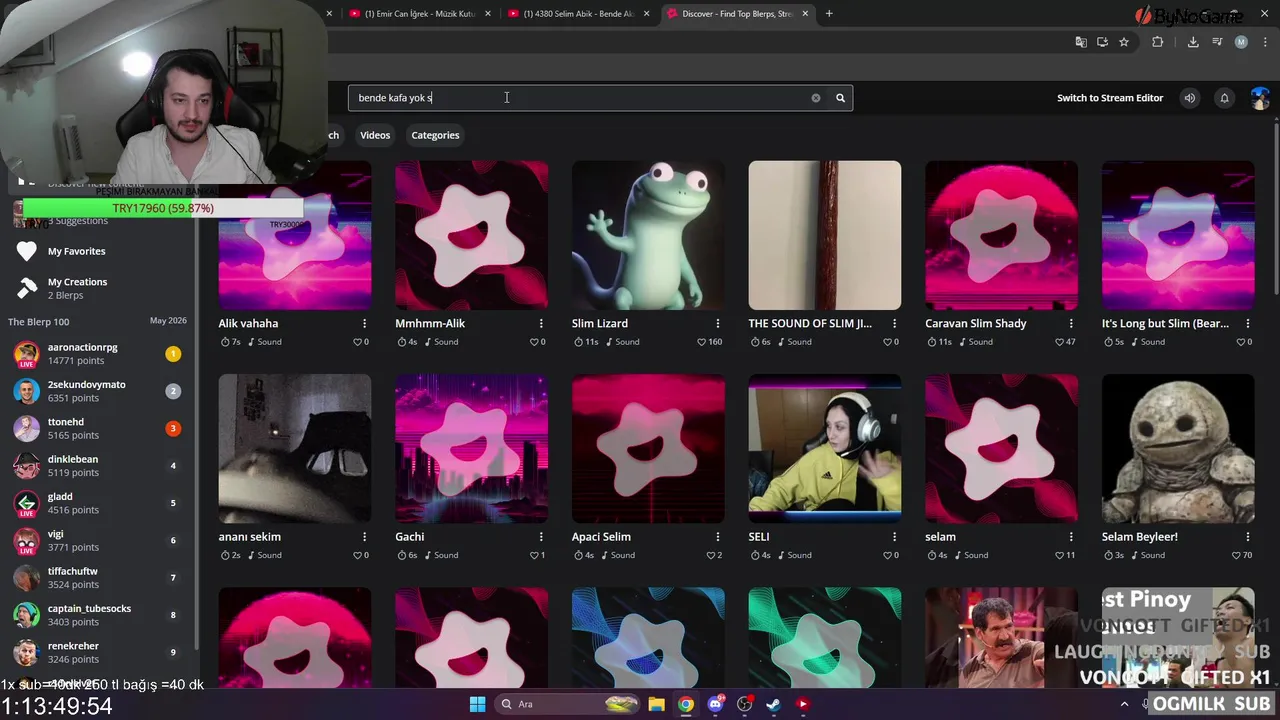Open My Favorites in sidebar

coord(76,251)
